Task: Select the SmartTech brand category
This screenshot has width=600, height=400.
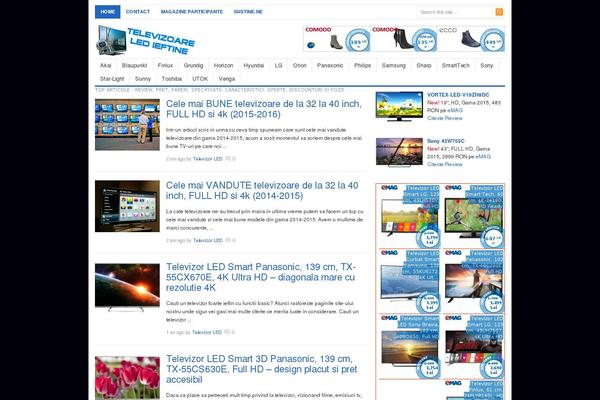Action: (455, 65)
